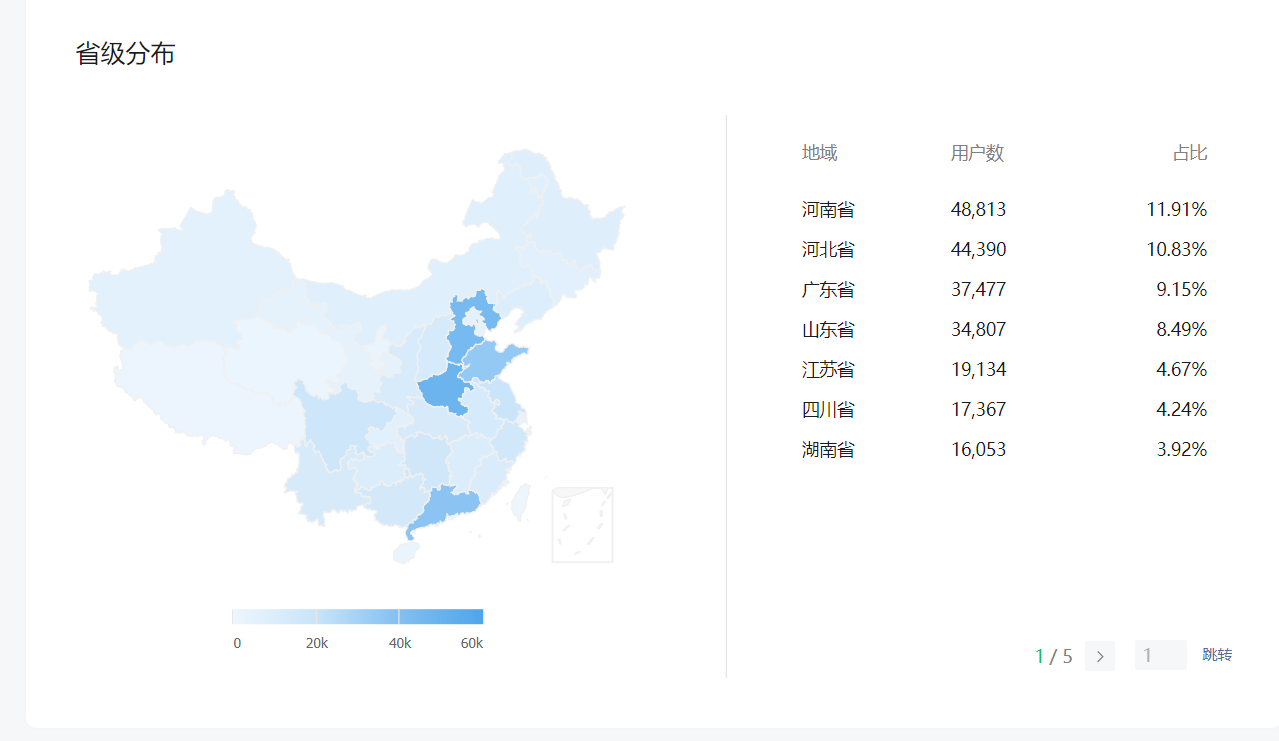Click the South China Sea inset box
This screenshot has height=741, width=1279.
(x=582, y=525)
